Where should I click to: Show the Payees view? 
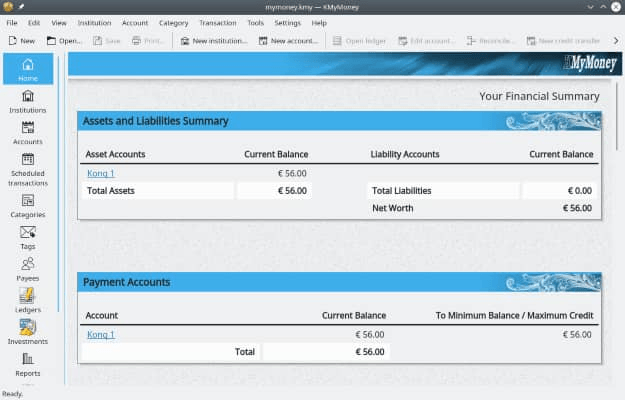click(x=28, y=270)
